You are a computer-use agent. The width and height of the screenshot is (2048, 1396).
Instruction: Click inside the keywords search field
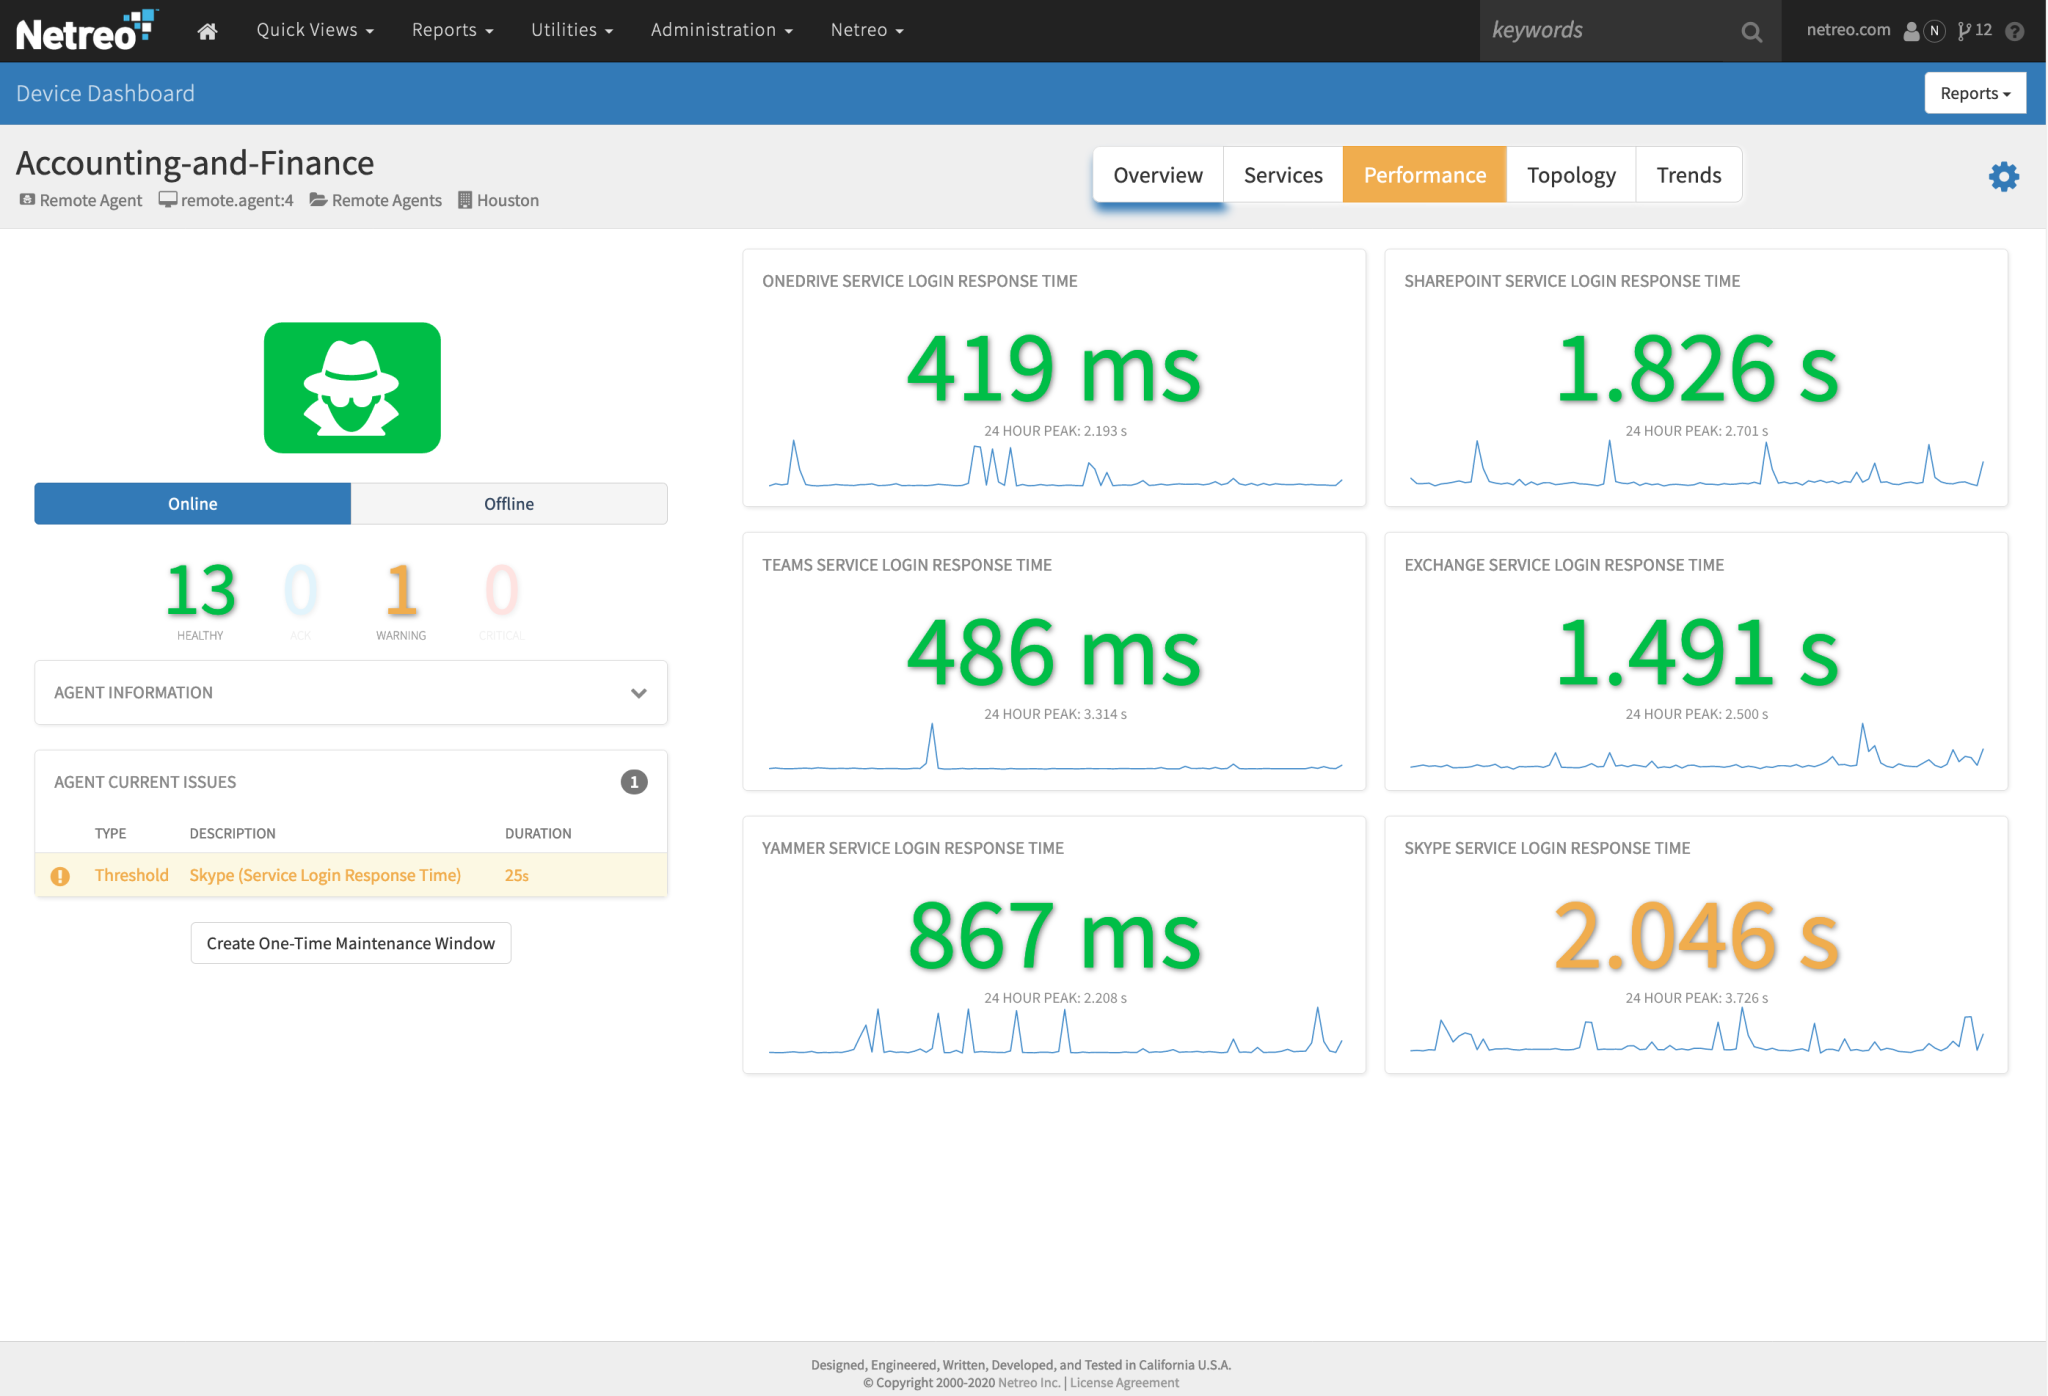click(x=1600, y=31)
